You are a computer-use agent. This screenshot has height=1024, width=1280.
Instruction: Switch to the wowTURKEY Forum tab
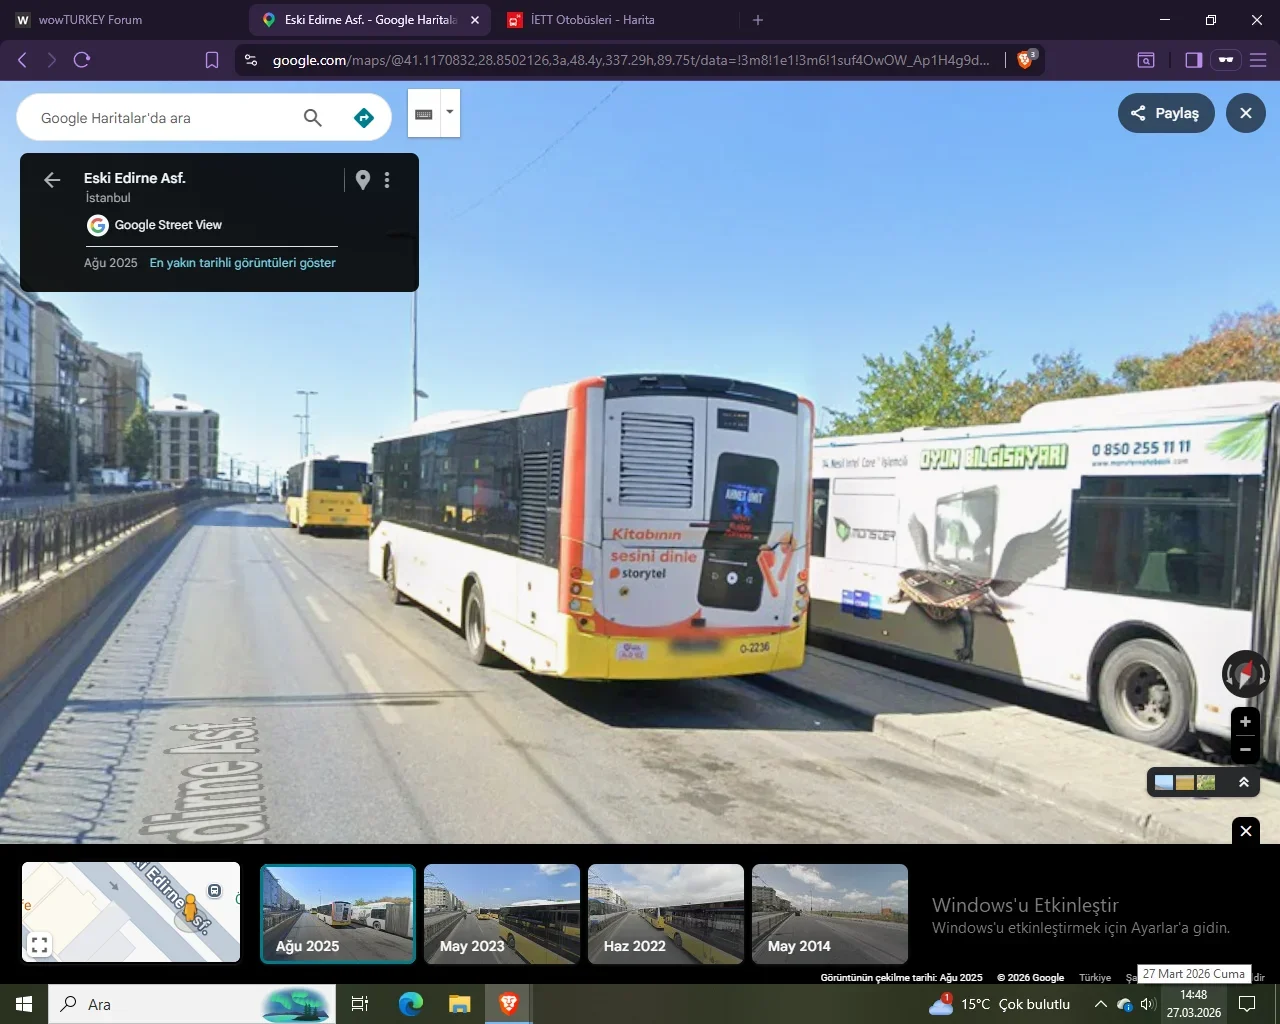90,20
